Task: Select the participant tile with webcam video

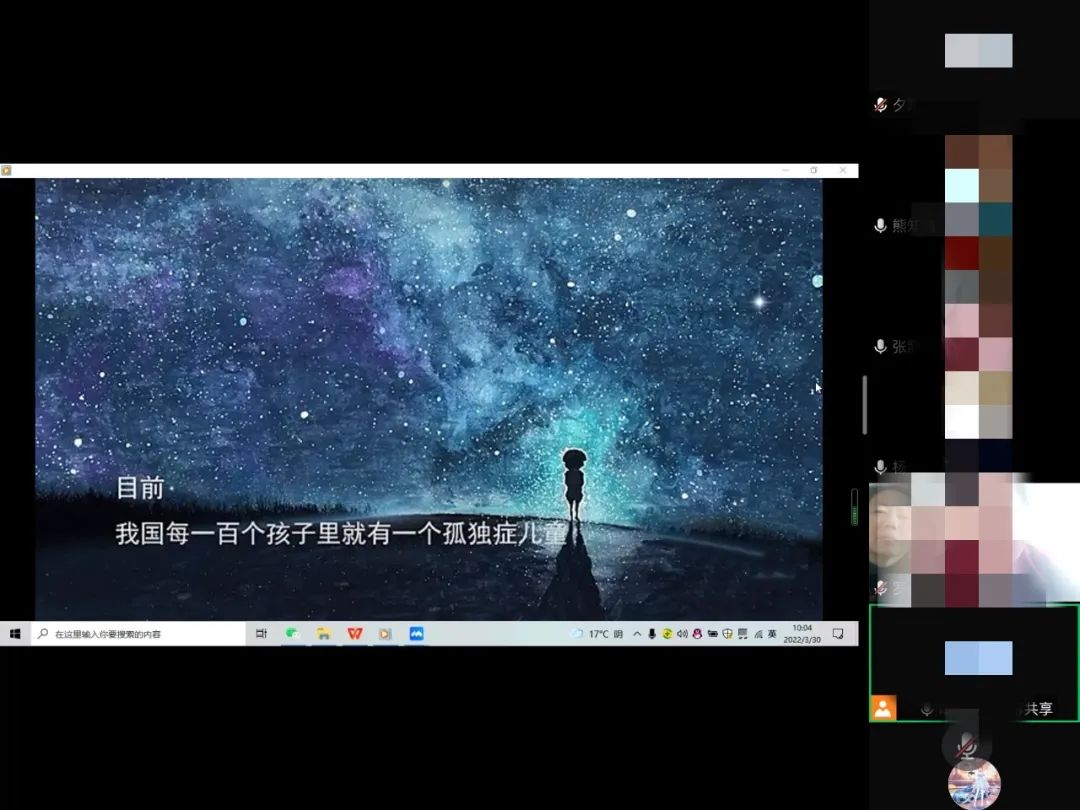Action: (974, 544)
